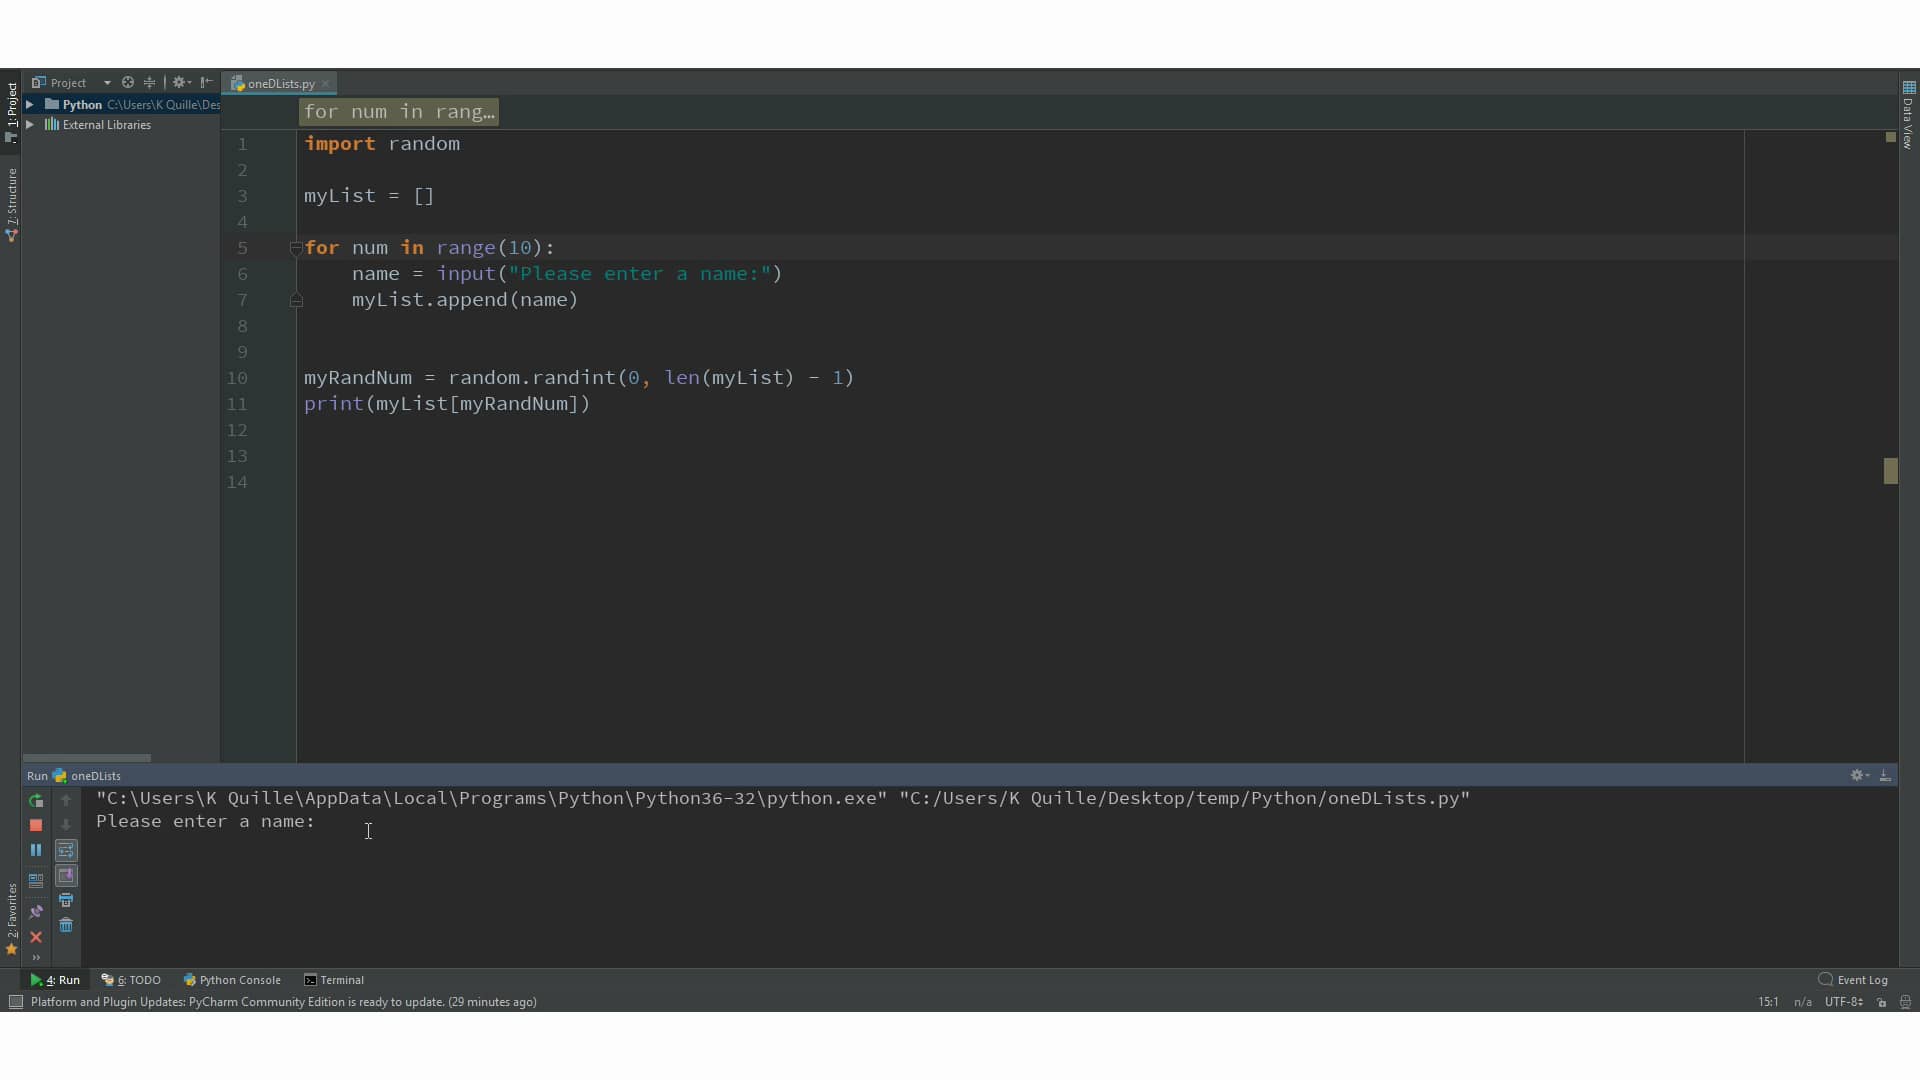Image resolution: width=1920 pixels, height=1080 pixels.
Task: Click the Clear All trash icon
Action: (66, 926)
